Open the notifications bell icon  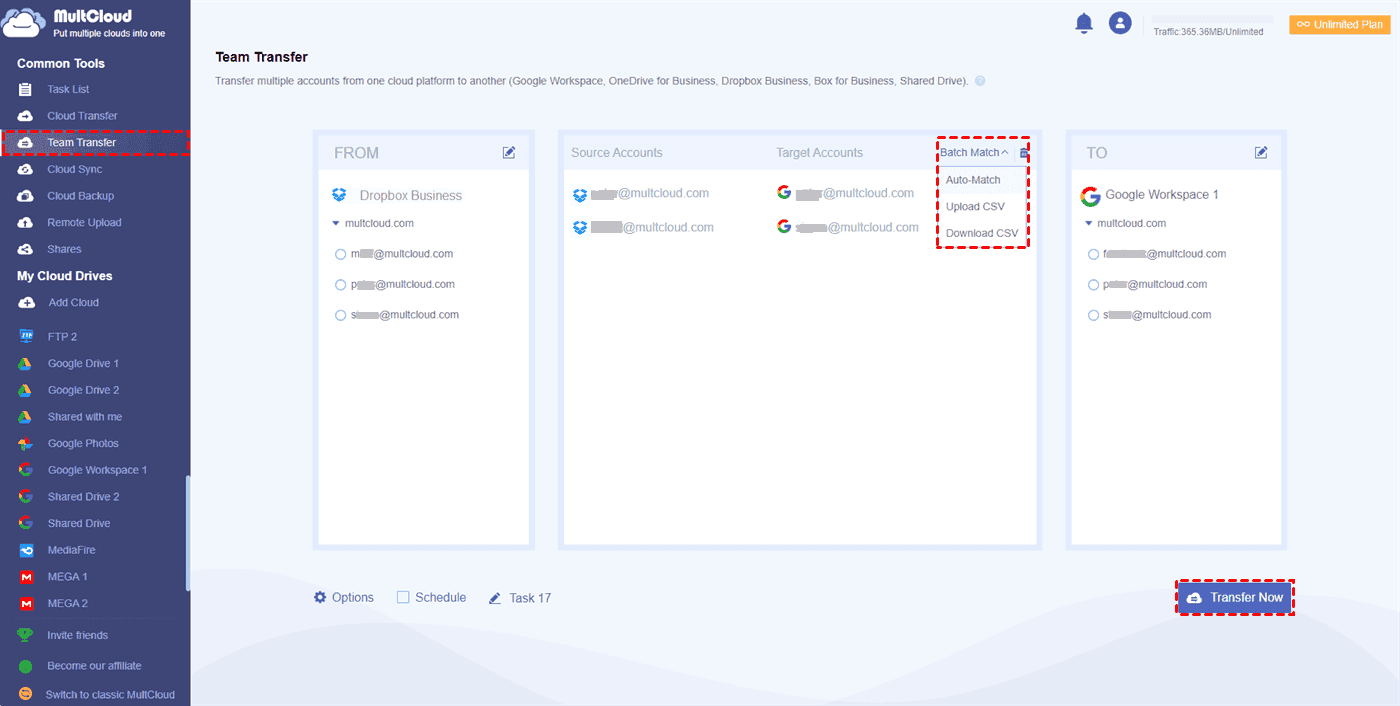tap(1084, 23)
